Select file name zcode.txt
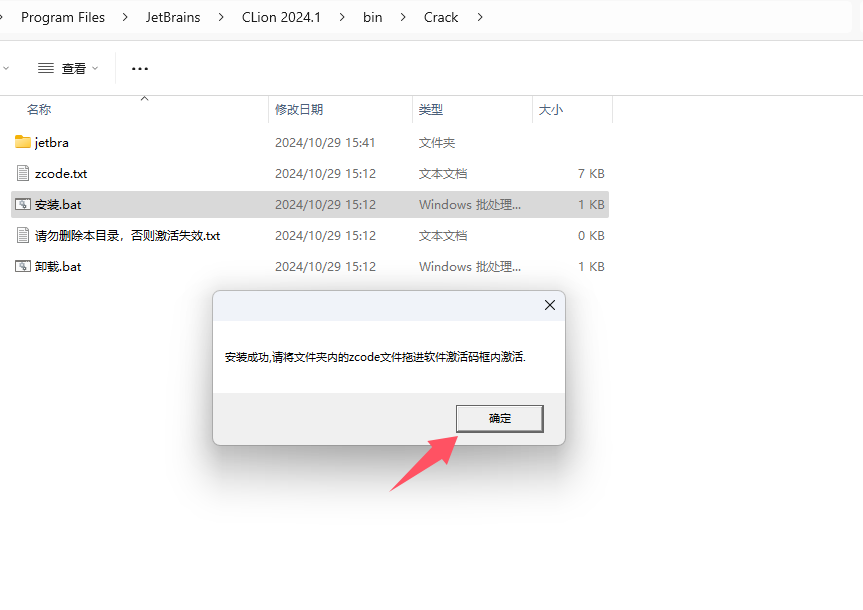The height and width of the screenshot is (610, 863). click(61, 173)
